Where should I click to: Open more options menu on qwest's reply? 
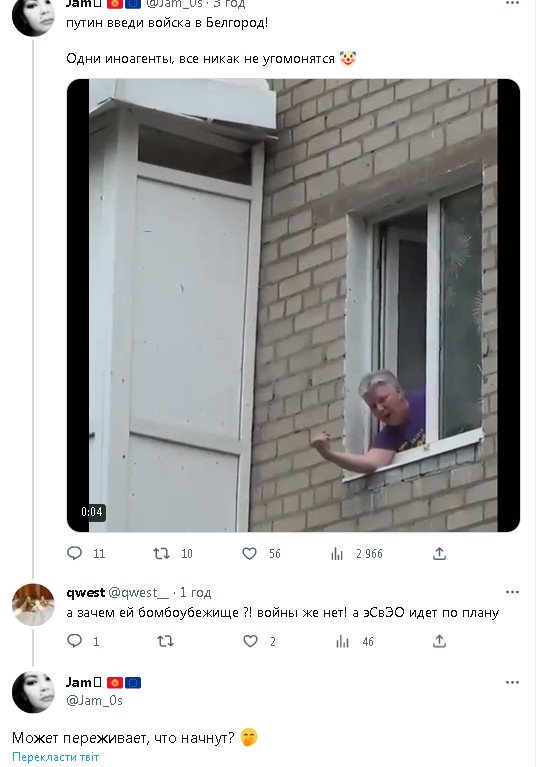click(512, 592)
